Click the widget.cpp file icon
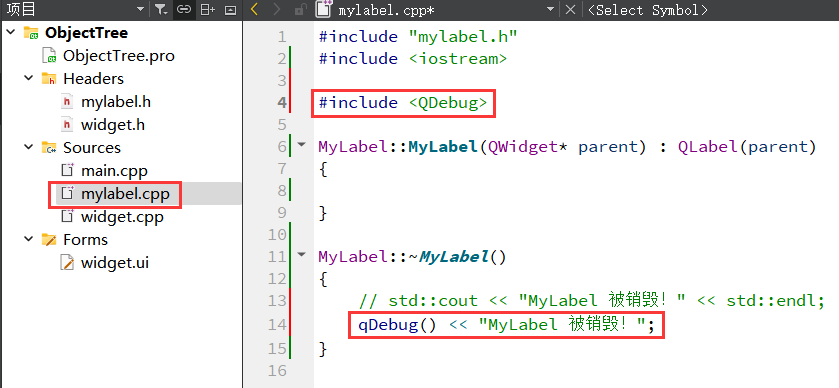 pos(66,217)
